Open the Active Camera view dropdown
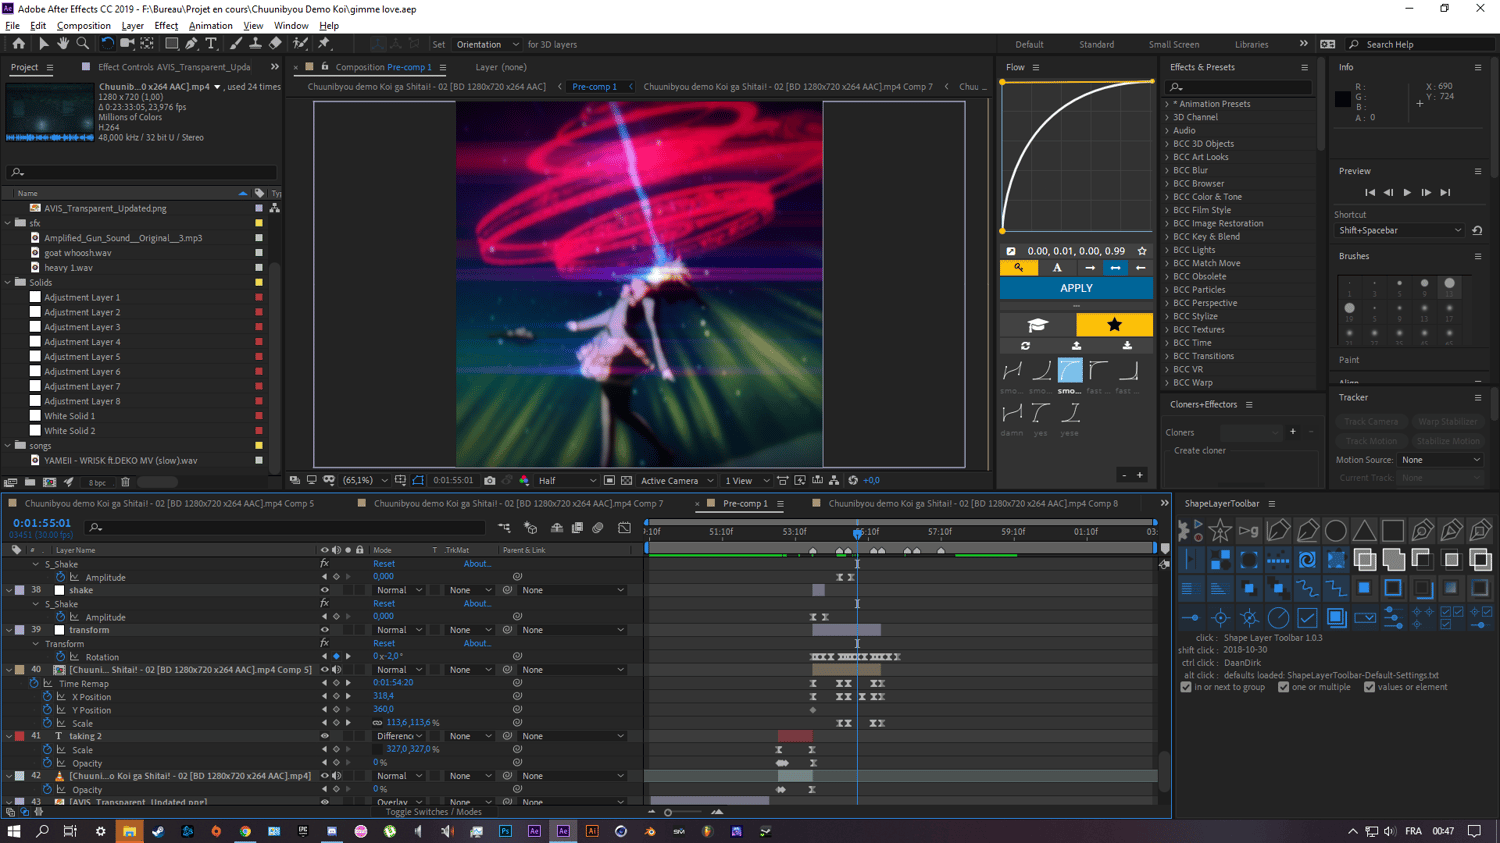 675,481
